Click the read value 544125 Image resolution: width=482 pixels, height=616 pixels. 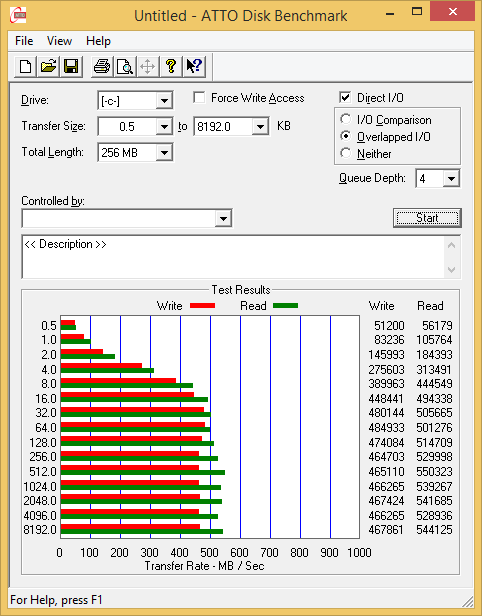click(x=434, y=530)
